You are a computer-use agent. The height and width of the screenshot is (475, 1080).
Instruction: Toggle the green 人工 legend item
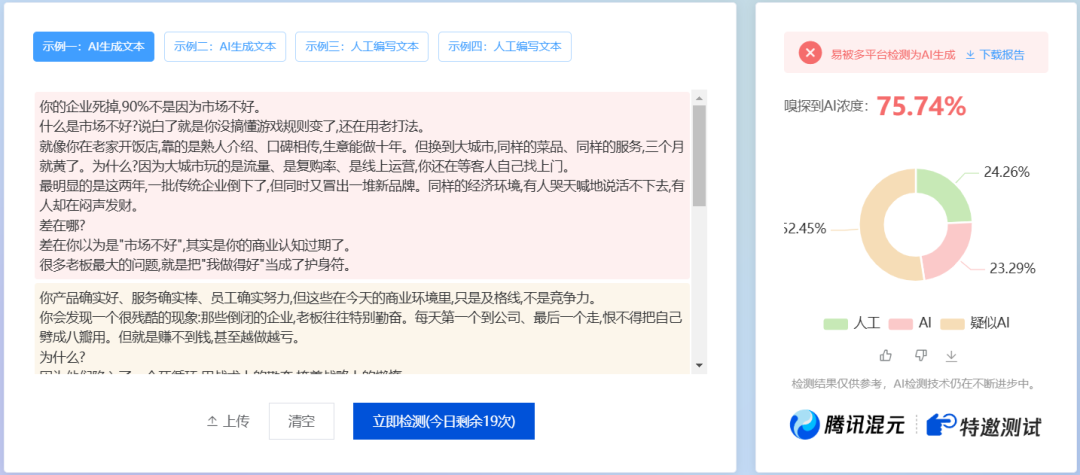(x=851, y=323)
